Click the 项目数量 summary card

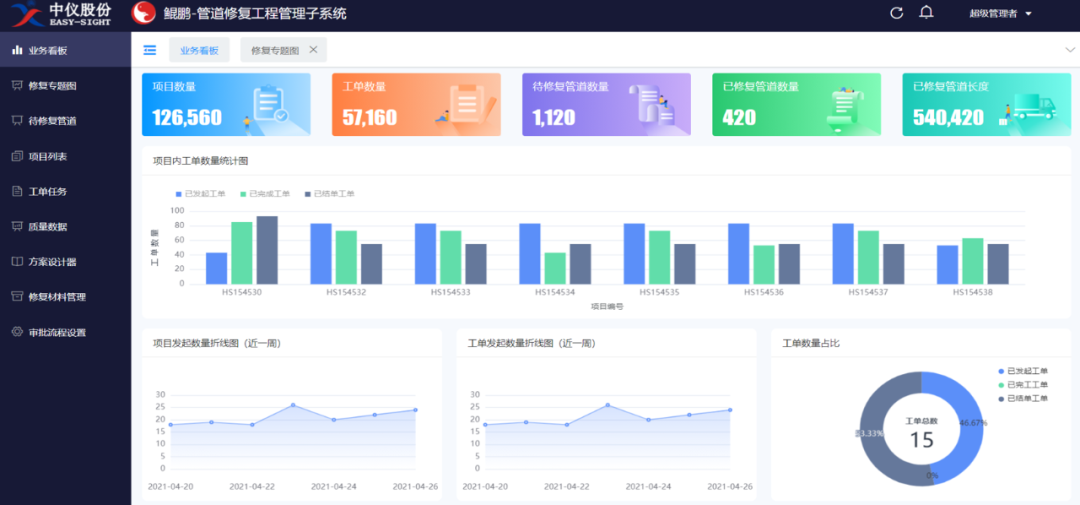click(226, 104)
